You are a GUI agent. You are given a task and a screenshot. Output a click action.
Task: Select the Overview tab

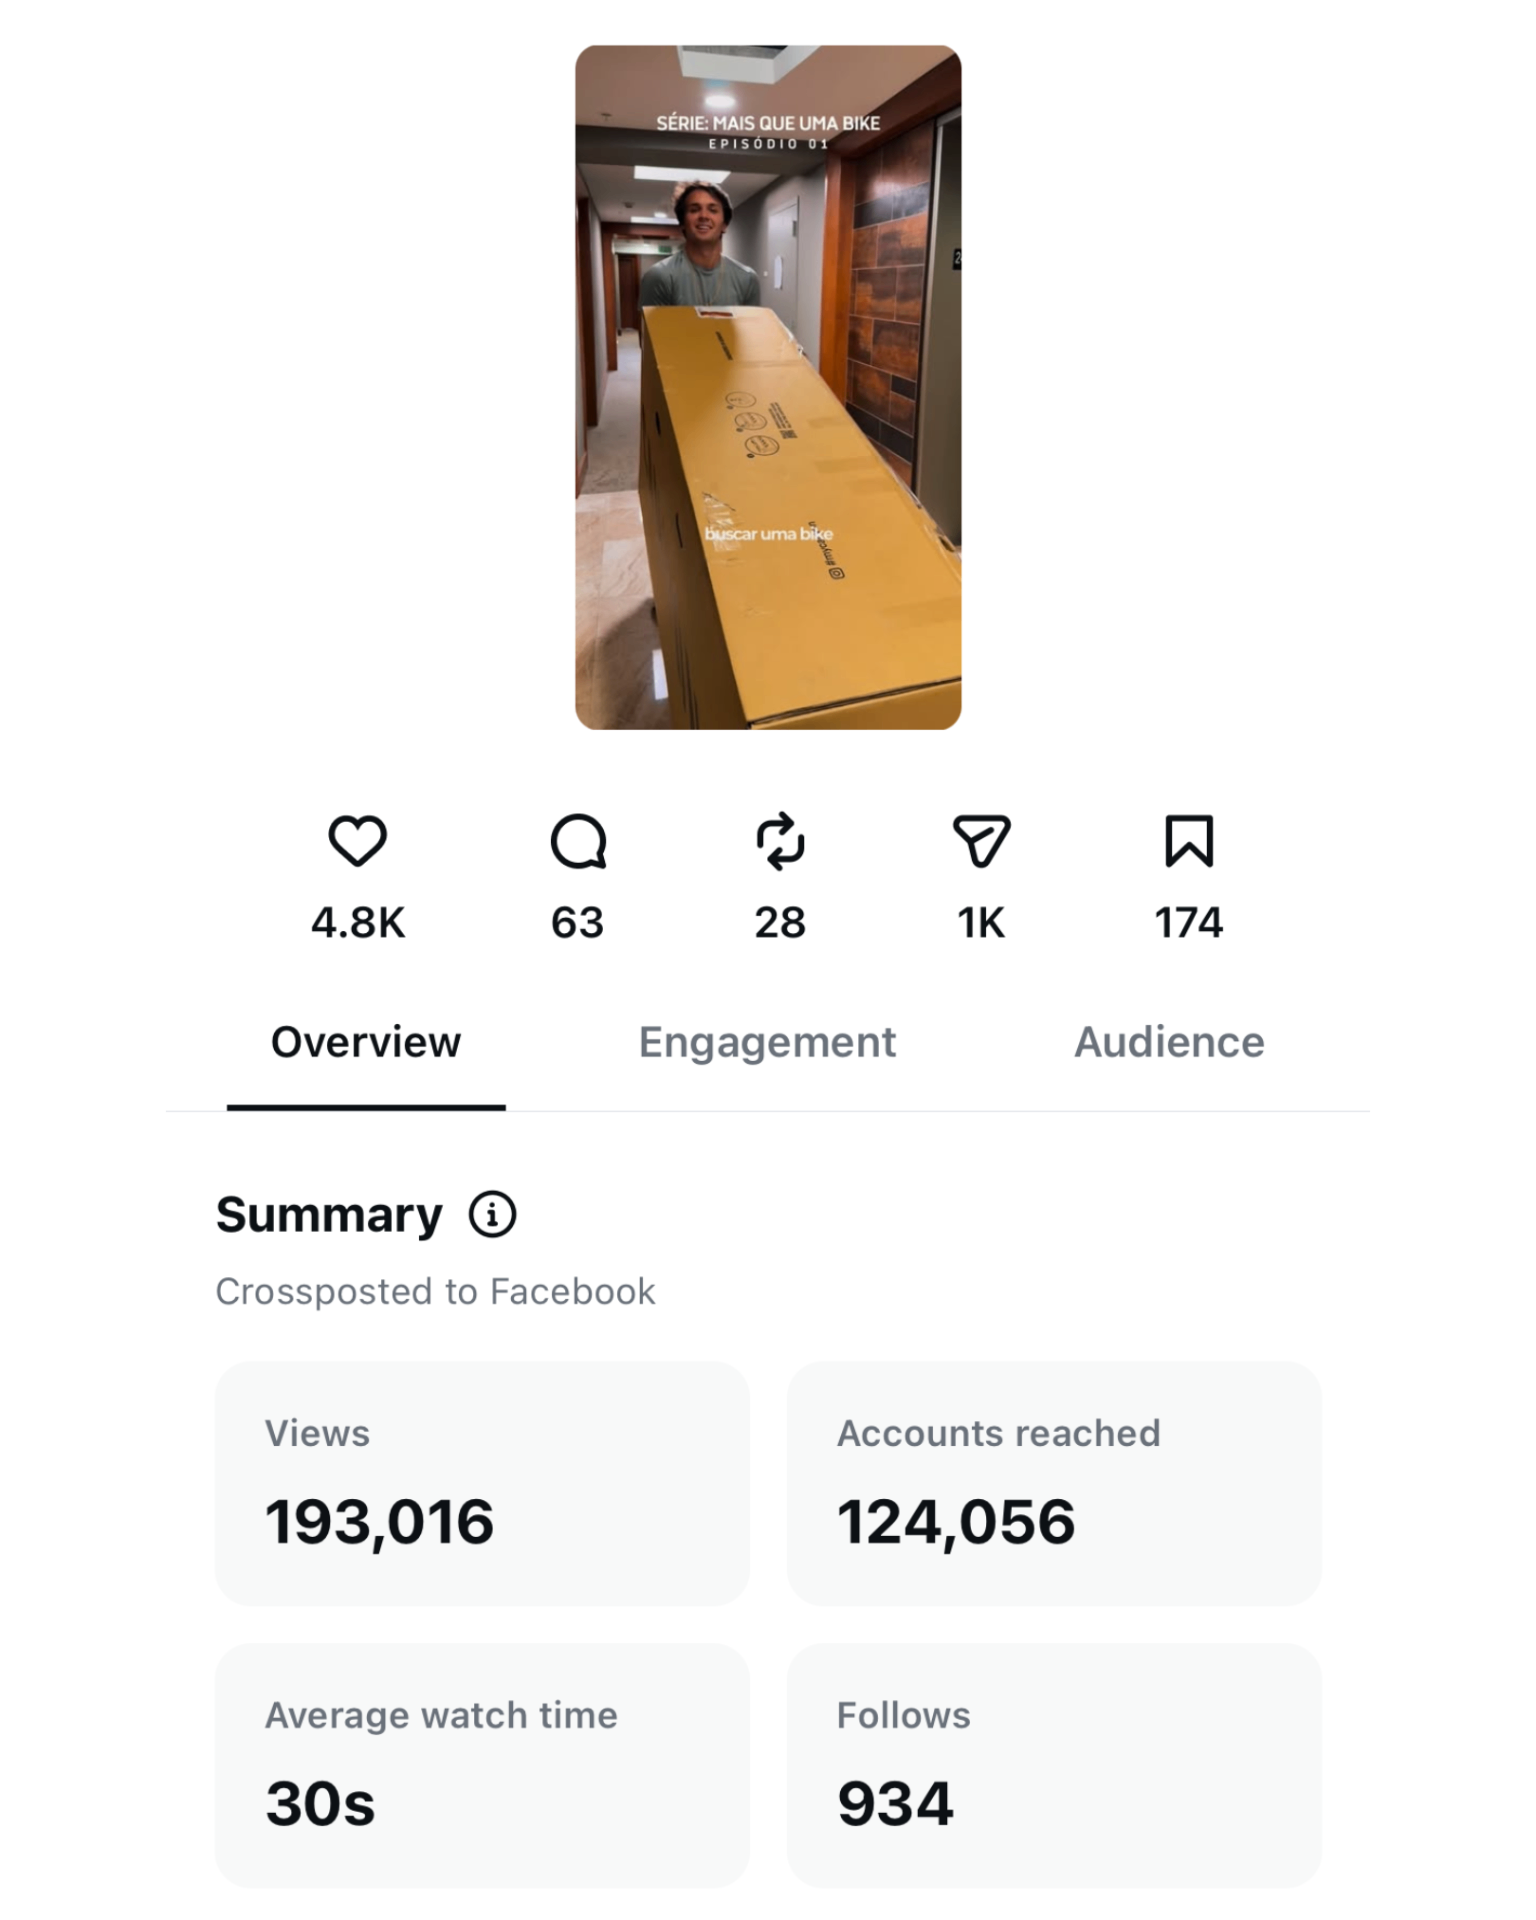366,1042
